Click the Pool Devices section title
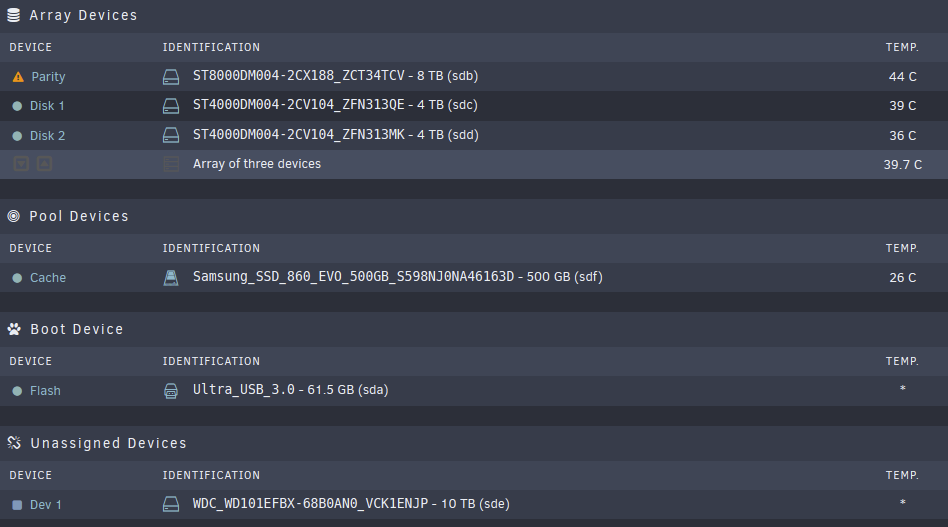 pos(79,216)
